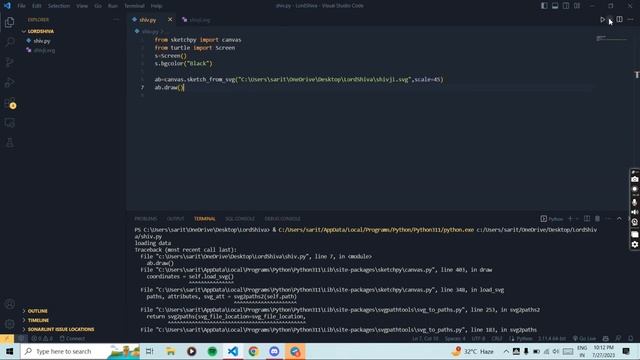Open Windows Start menu
Screen dimensions: 640x360
10,351
